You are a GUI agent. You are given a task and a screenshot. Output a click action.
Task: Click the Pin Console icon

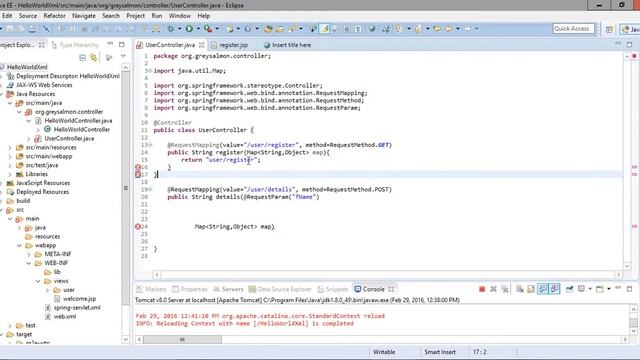point(569,289)
